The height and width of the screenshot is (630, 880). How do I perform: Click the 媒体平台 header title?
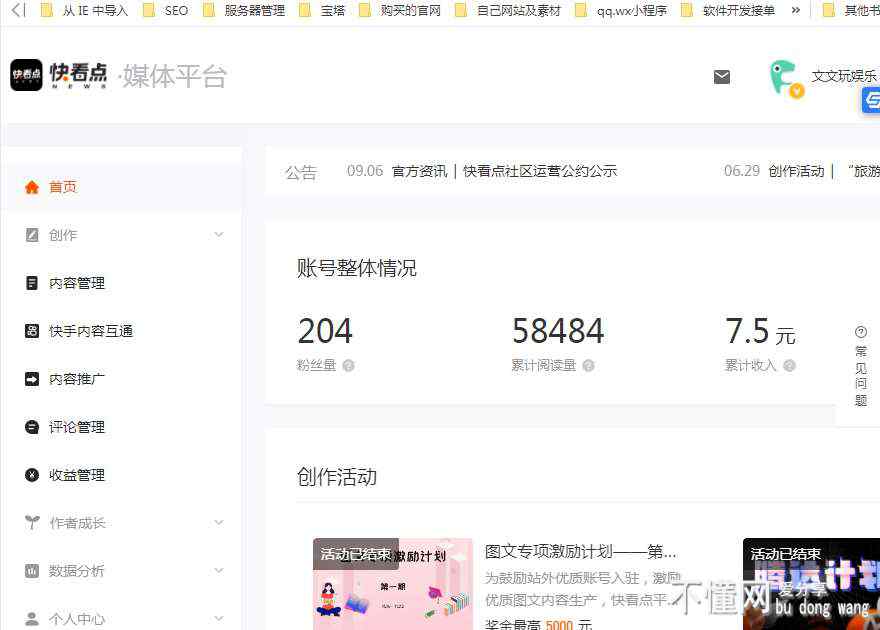click(x=175, y=76)
